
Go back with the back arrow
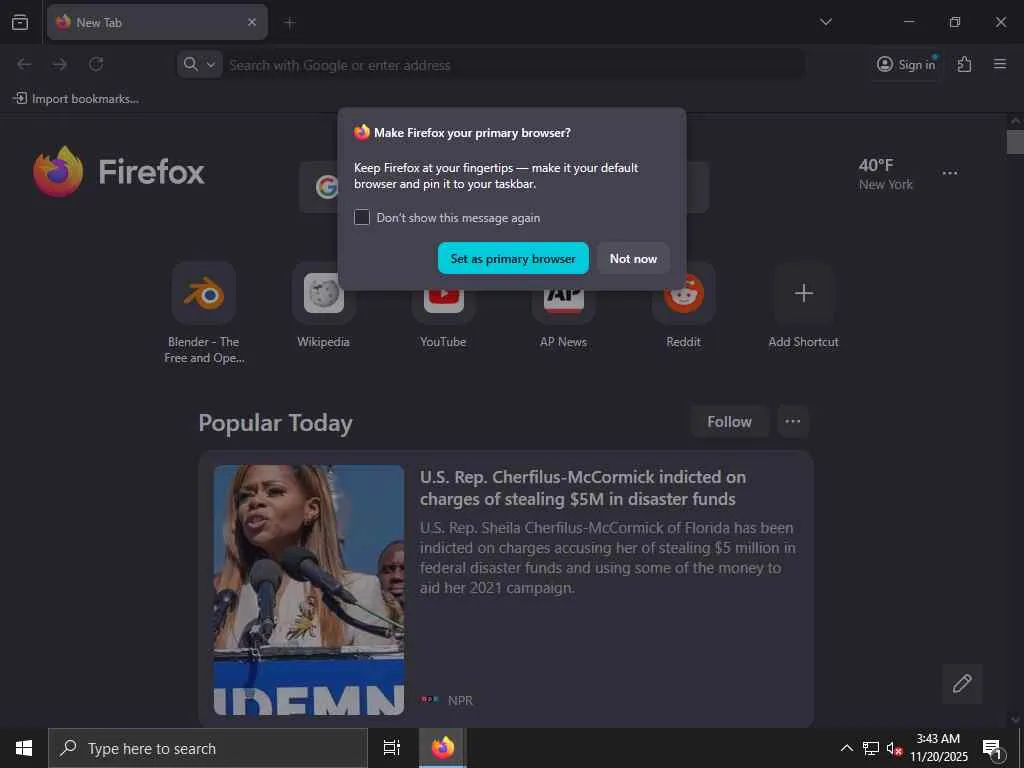click(x=24, y=64)
